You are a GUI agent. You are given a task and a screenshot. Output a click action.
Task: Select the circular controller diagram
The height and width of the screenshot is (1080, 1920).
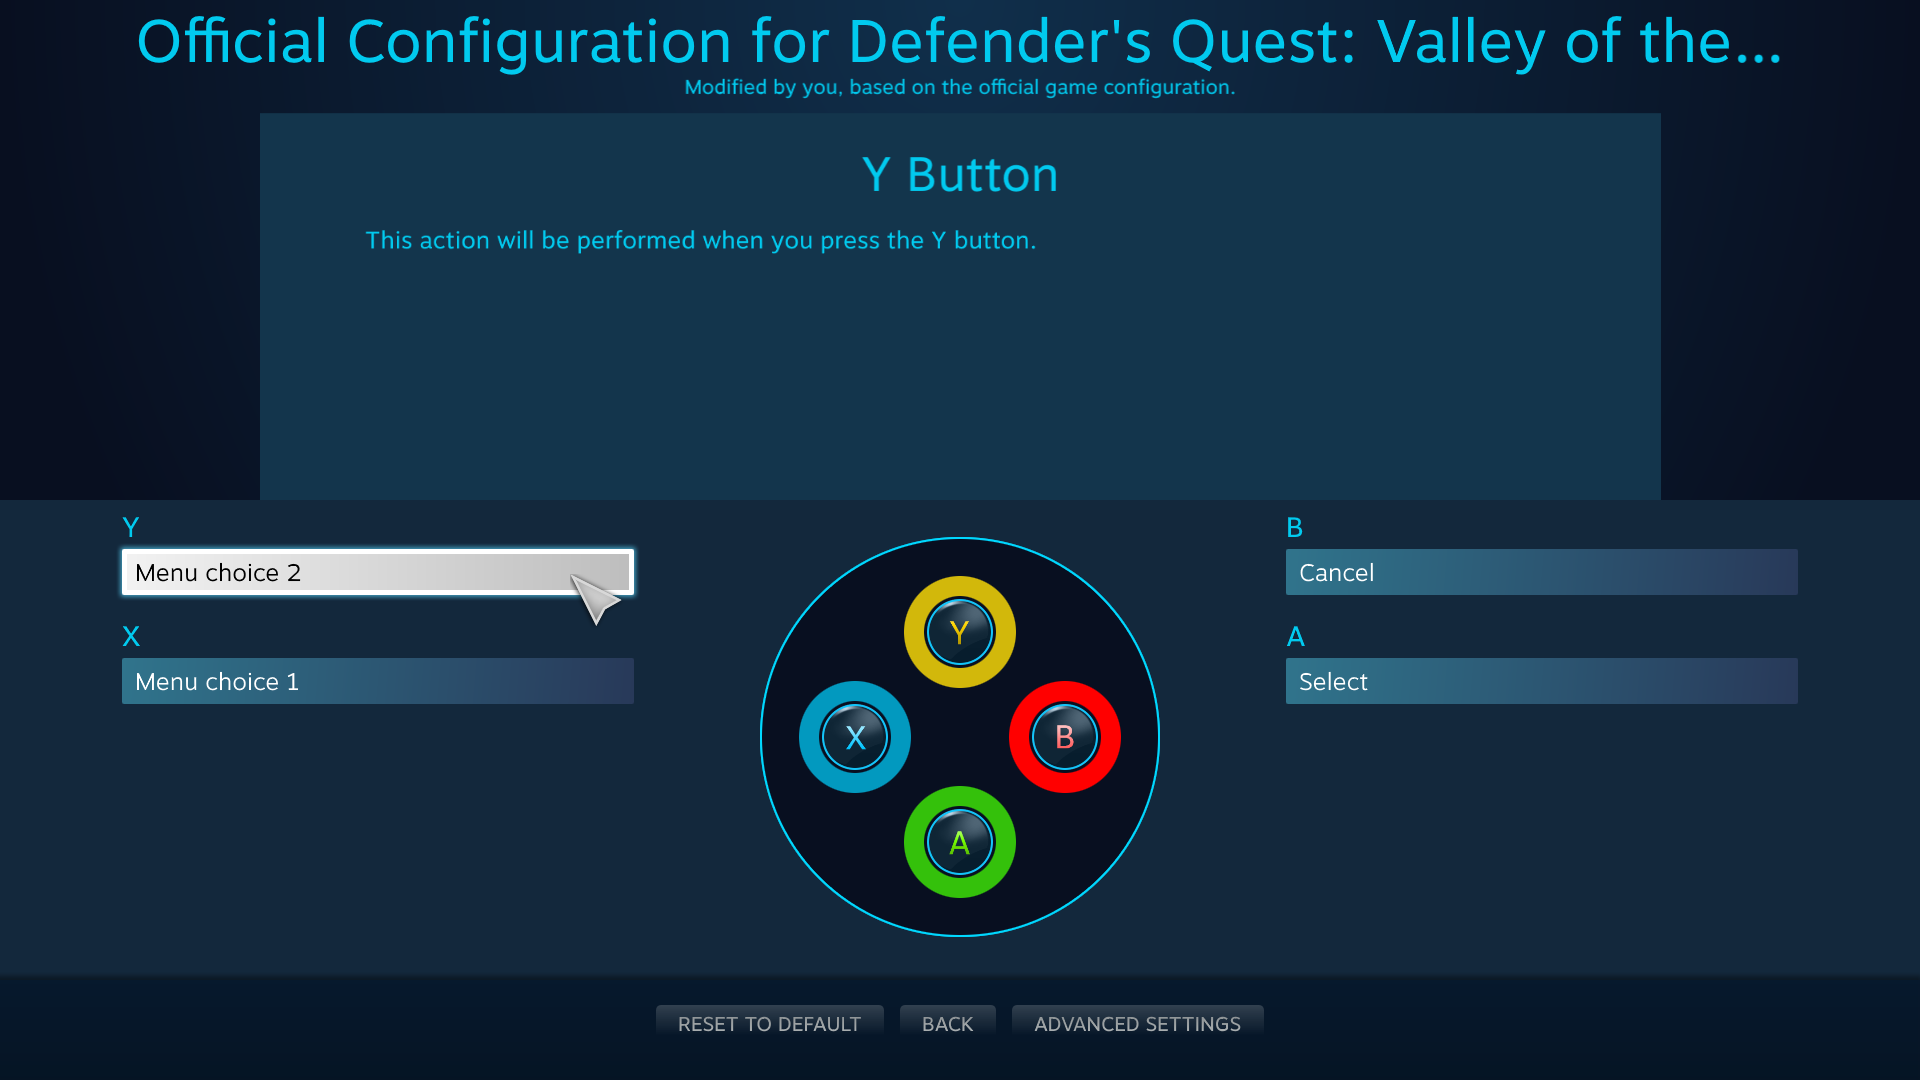click(959, 736)
